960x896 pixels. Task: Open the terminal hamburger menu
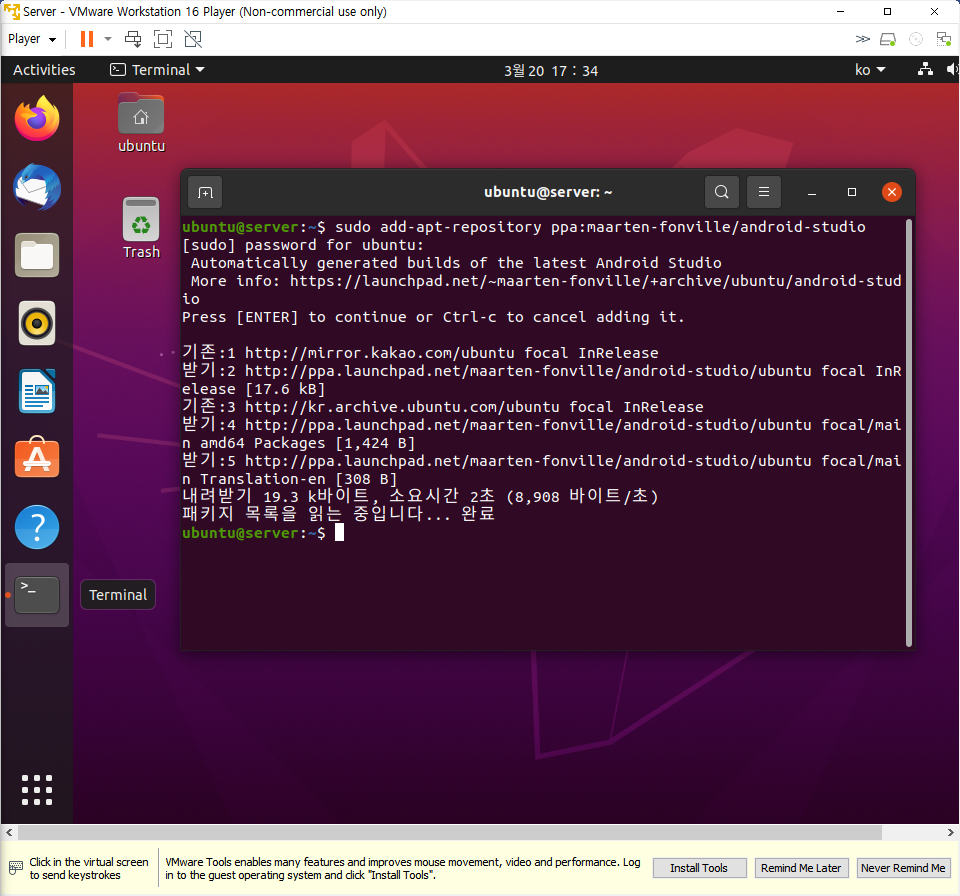point(764,192)
